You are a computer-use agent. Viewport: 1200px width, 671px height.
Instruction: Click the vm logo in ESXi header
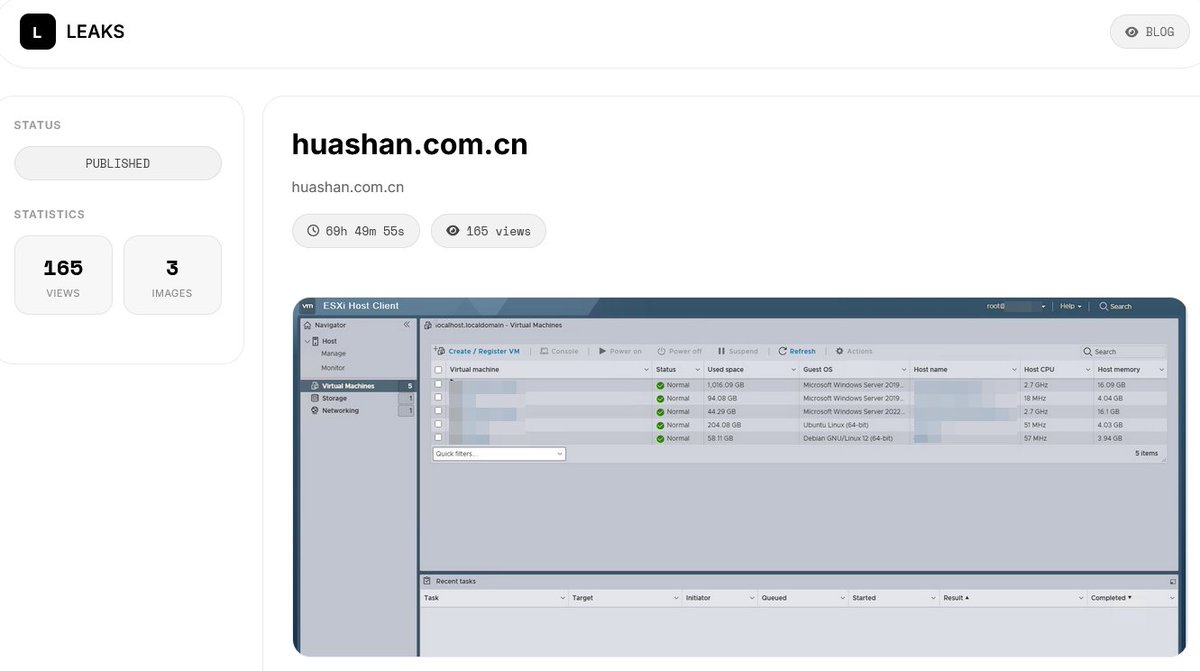308,306
